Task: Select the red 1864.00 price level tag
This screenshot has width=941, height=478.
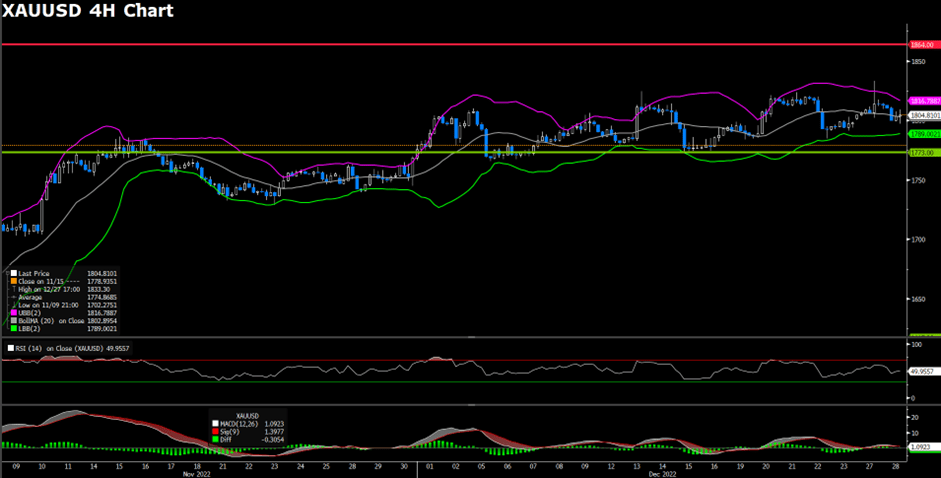Action: coord(923,45)
